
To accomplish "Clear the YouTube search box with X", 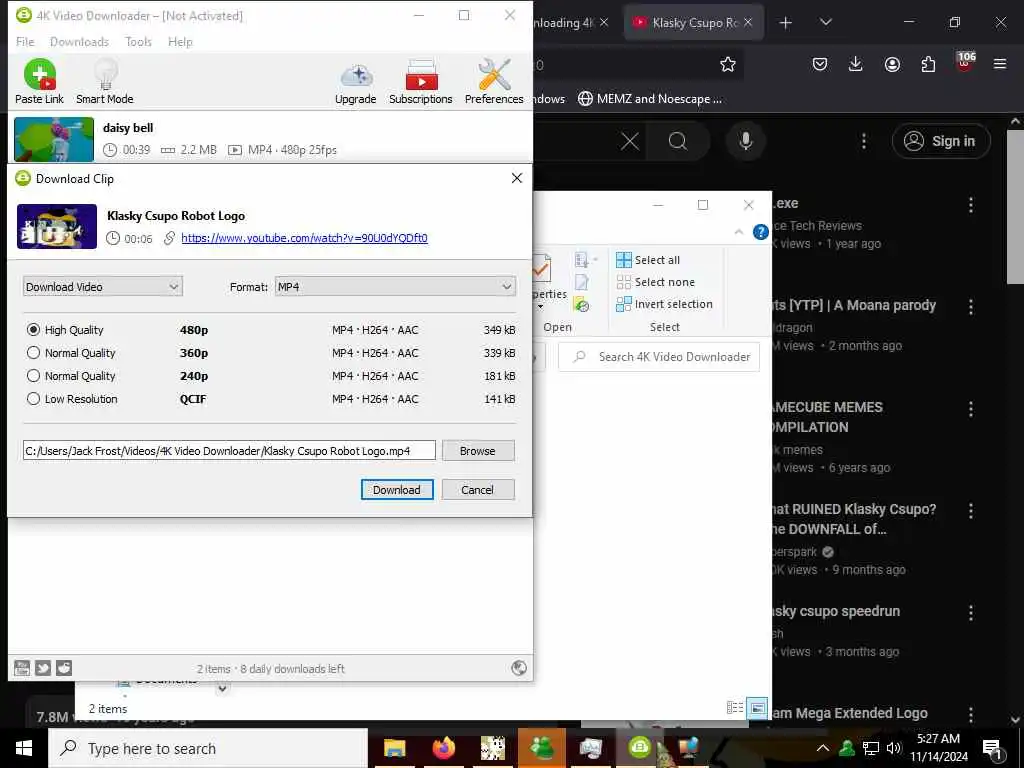I will [630, 141].
